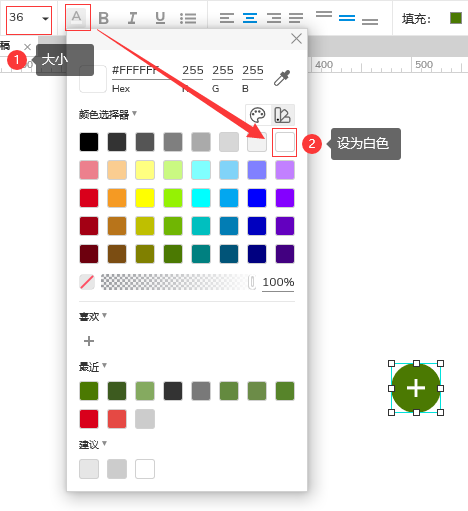Toggle italic text formatting
The width and height of the screenshot is (468, 511).
pos(132,18)
